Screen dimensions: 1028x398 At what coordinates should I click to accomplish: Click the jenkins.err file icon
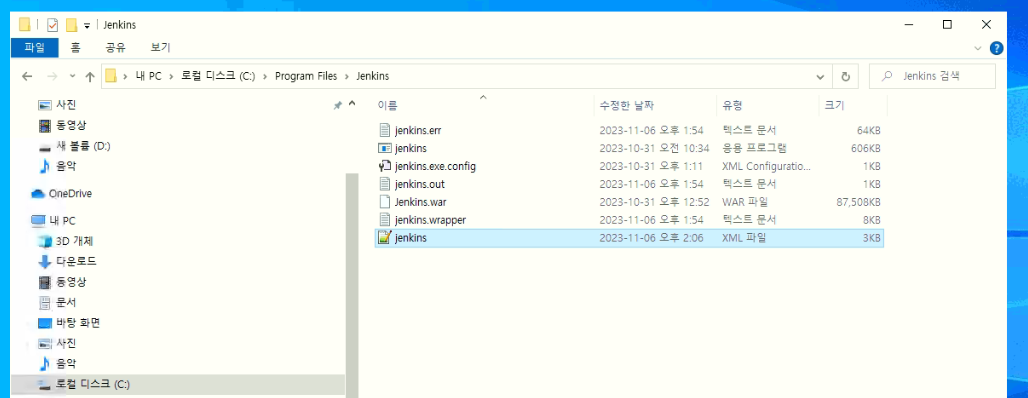(x=385, y=130)
